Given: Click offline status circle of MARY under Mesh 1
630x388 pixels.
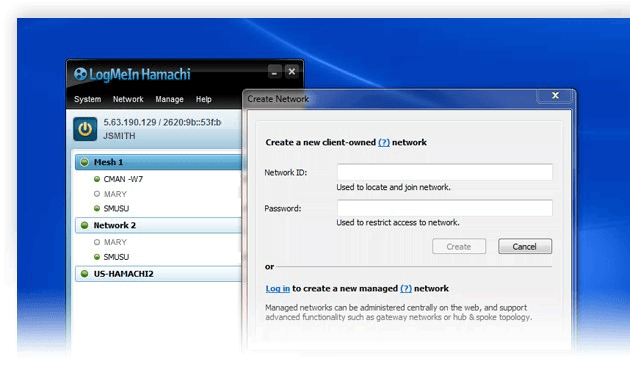Looking at the screenshot, I should tap(97, 194).
